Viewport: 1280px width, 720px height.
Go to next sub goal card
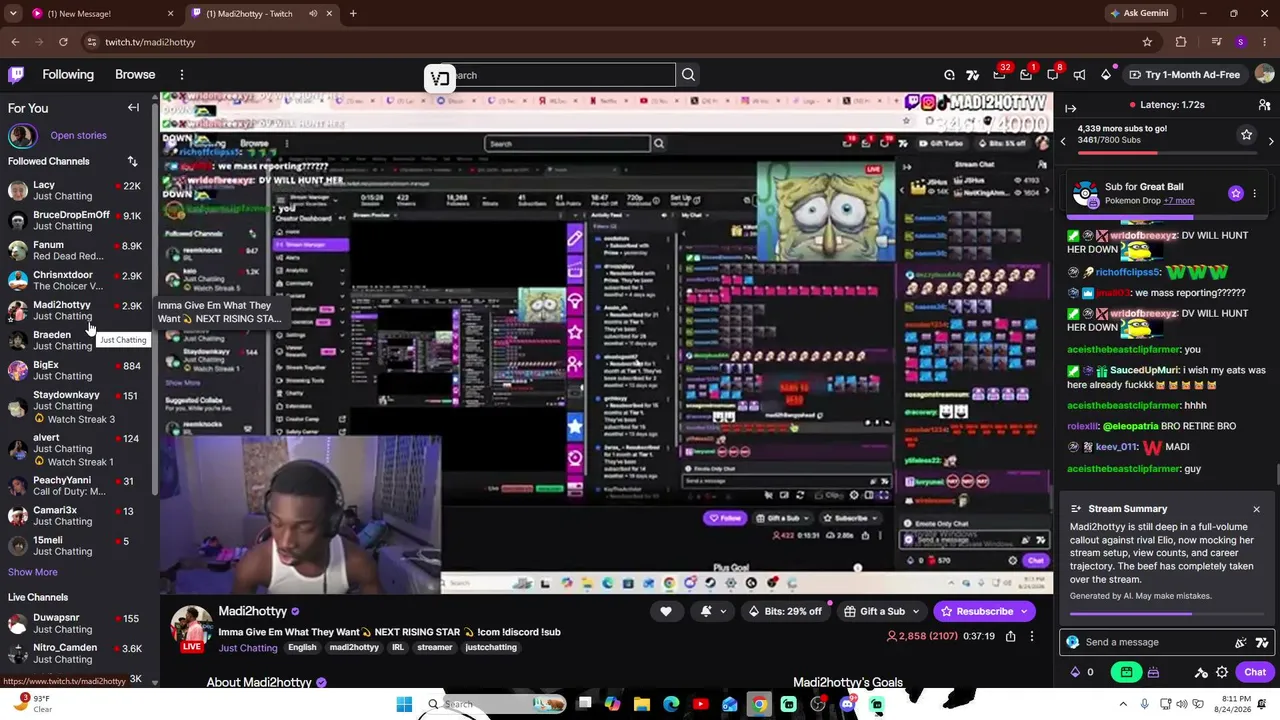click(x=1271, y=142)
